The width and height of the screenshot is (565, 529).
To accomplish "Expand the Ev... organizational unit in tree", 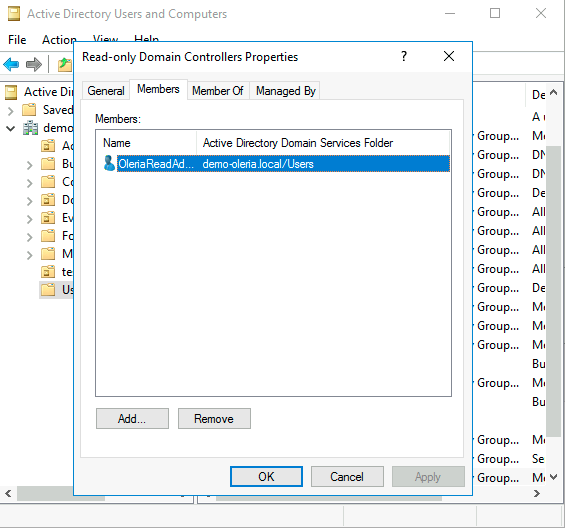I will pyautogui.click(x=30, y=219).
